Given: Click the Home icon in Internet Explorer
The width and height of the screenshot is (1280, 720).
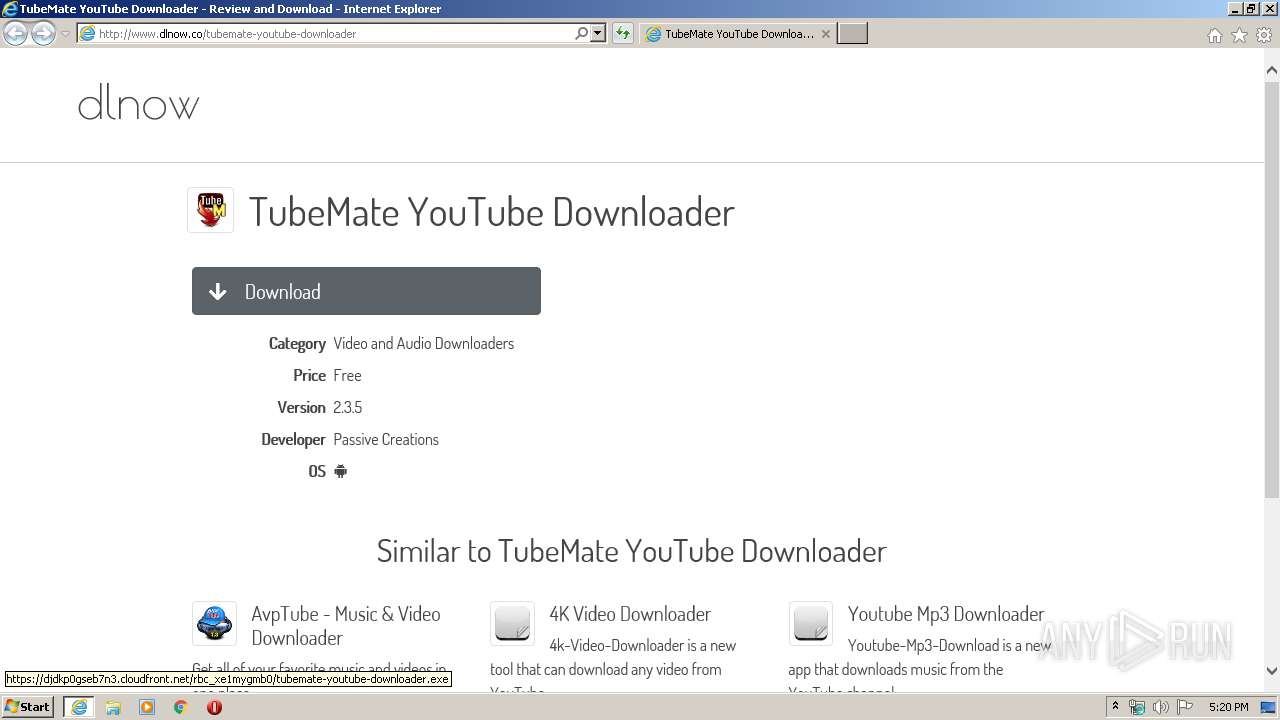Looking at the screenshot, I should 1214,35.
